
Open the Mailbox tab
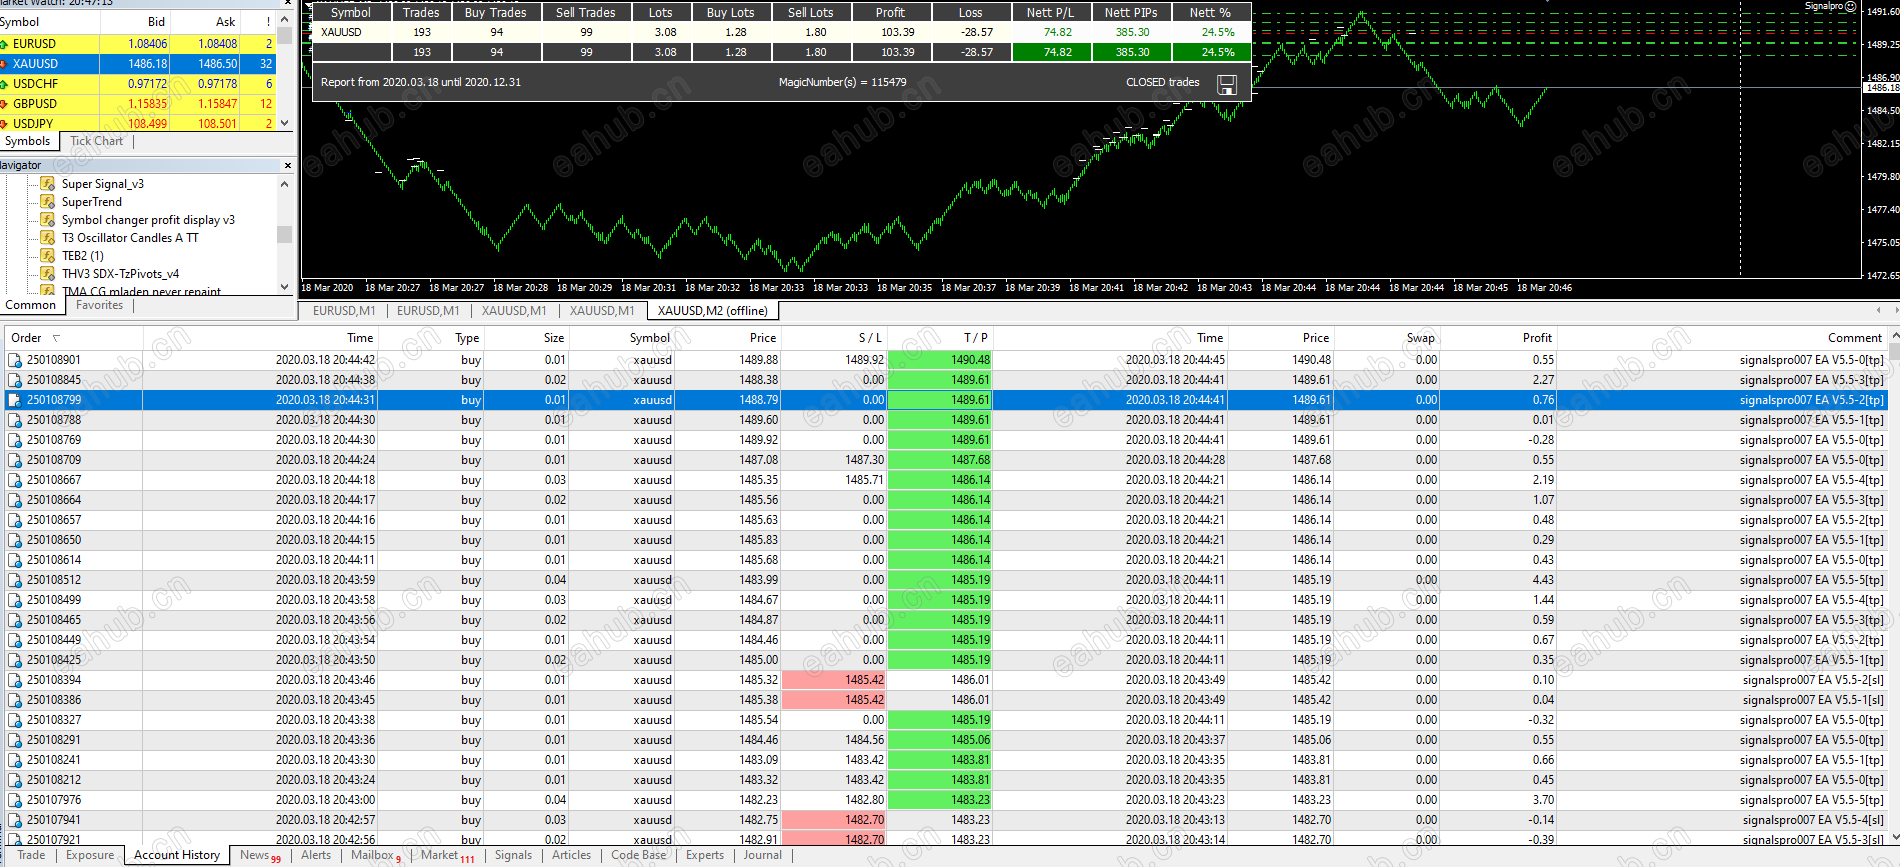tap(376, 855)
